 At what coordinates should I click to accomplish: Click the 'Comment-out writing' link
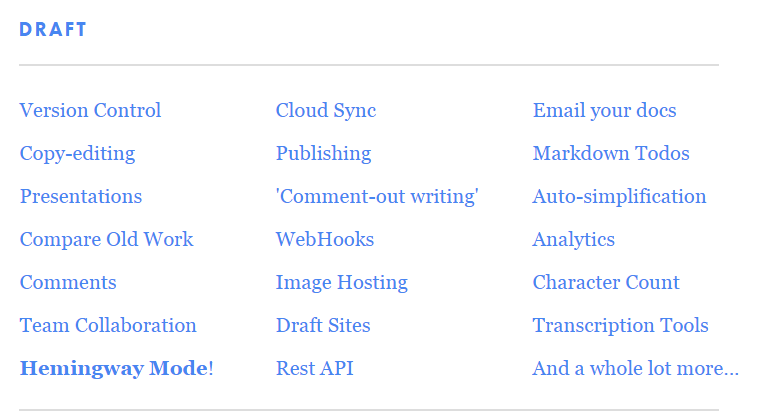(x=377, y=197)
